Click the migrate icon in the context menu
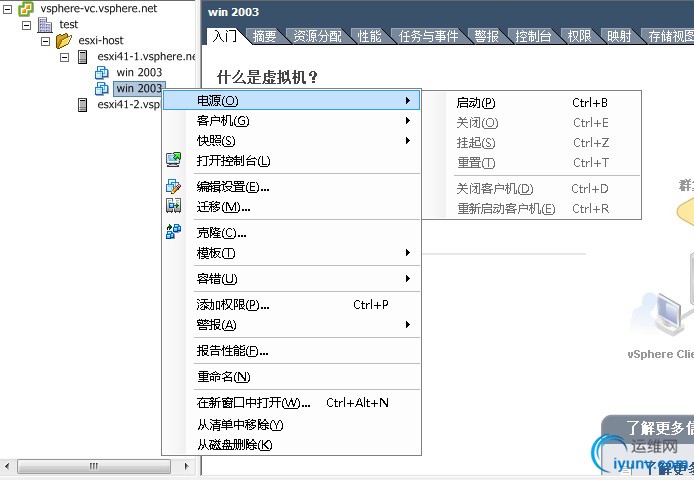The image size is (694, 480). click(x=174, y=205)
